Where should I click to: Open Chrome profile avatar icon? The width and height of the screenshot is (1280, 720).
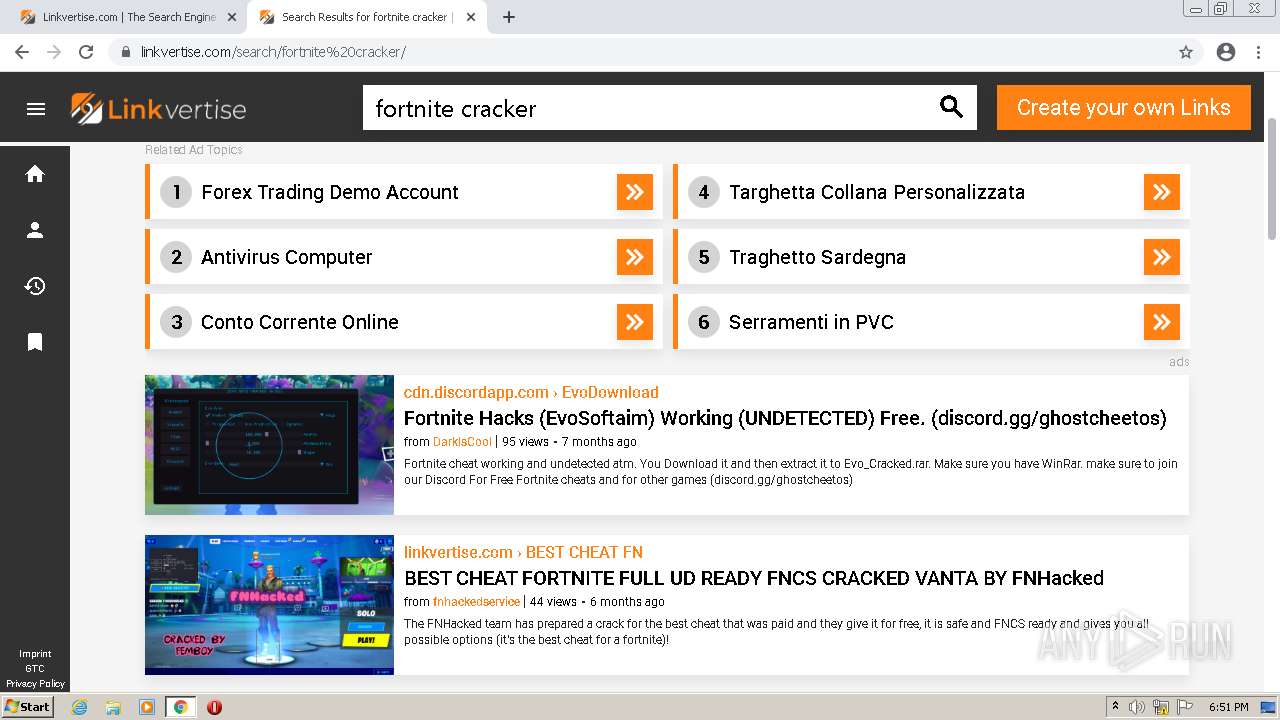click(x=1226, y=52)
